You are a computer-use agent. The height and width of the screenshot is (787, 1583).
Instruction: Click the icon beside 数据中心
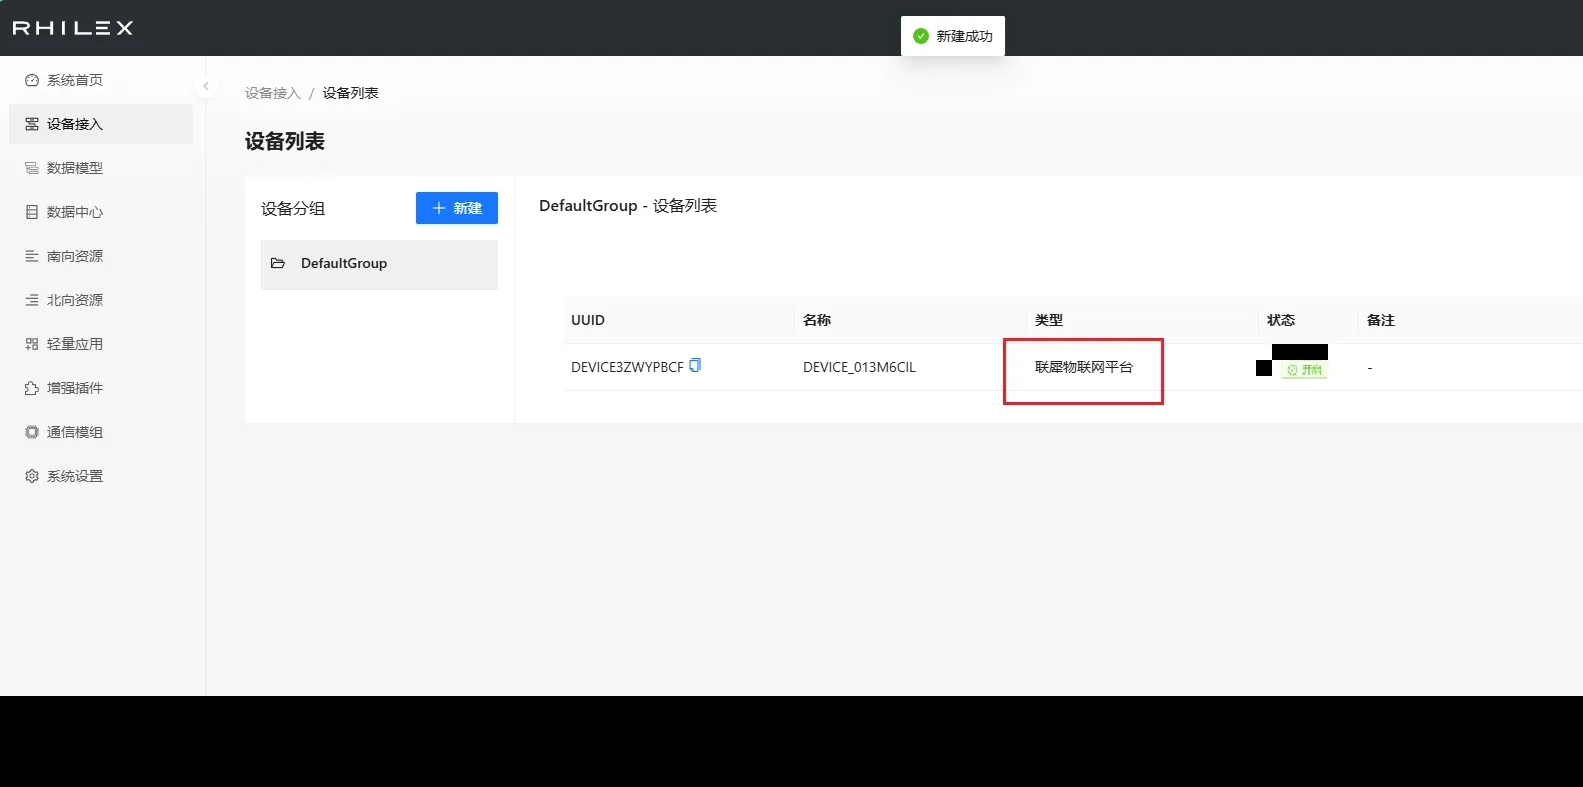pos(32,212)
